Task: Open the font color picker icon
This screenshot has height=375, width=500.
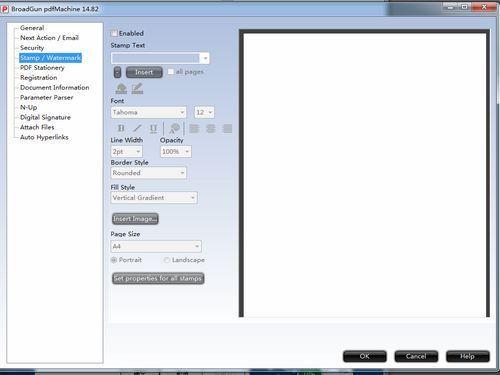Action: click(174, 128)
